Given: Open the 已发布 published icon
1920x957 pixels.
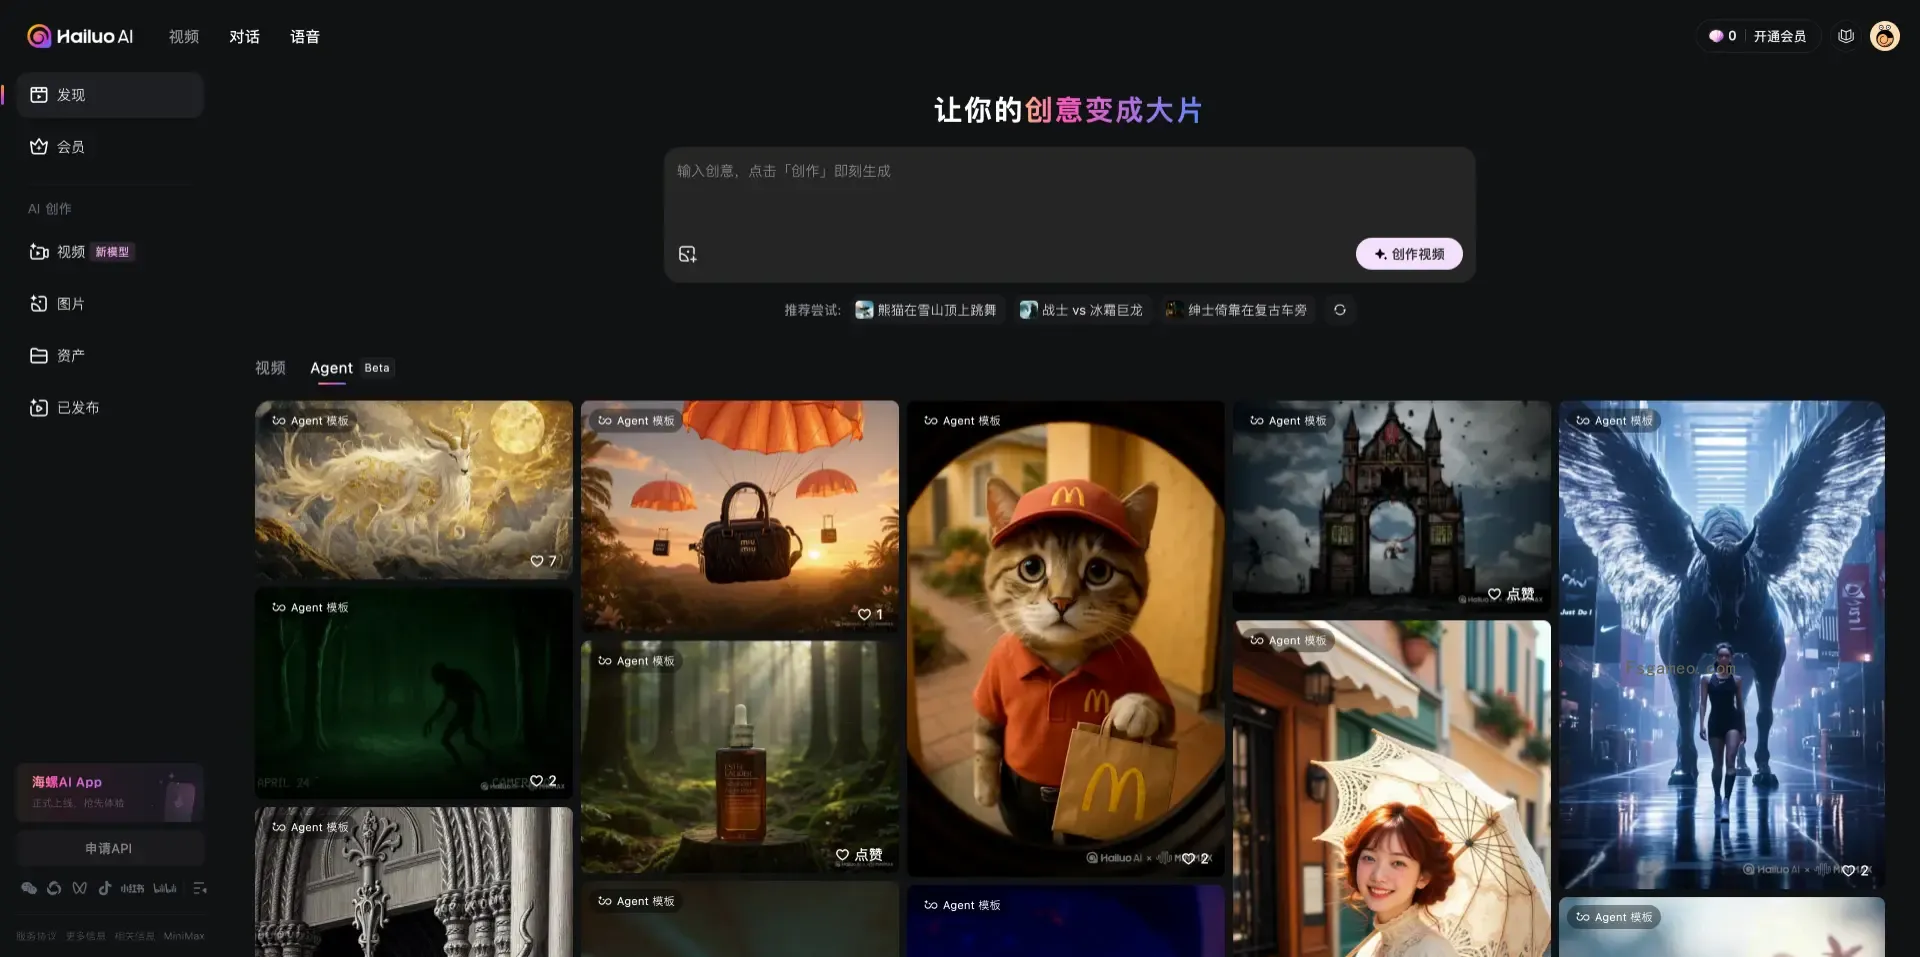Looking at the screenshot, I should [39, 408].
